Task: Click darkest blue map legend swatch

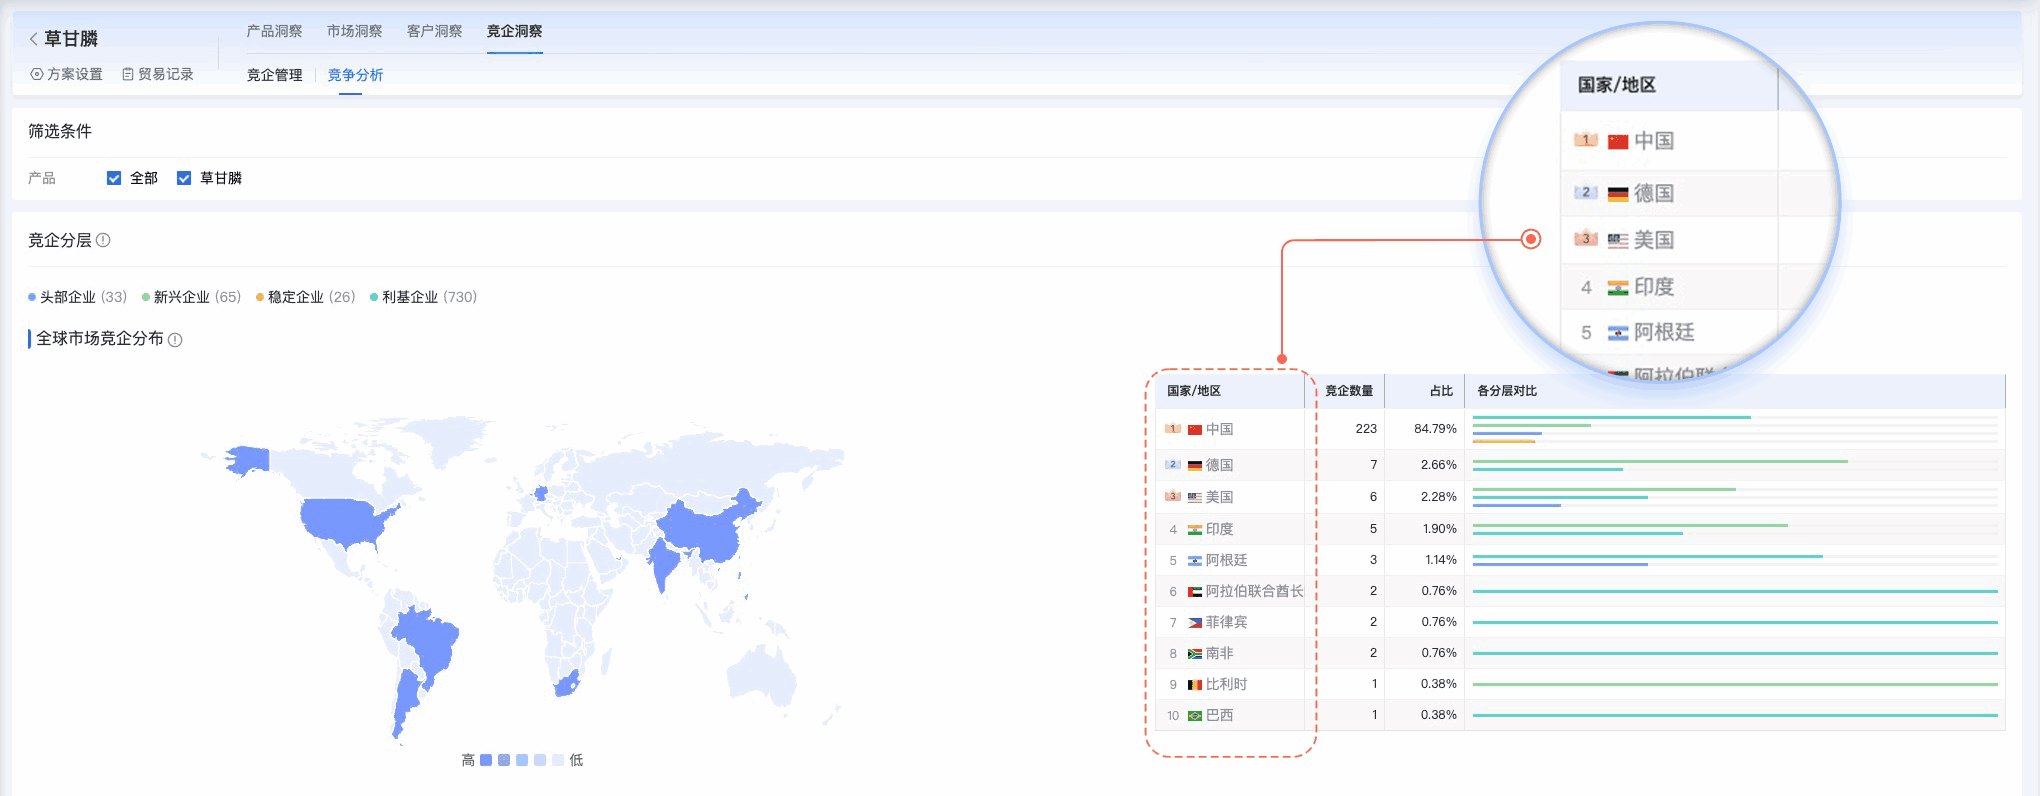Action: (486, 760)
